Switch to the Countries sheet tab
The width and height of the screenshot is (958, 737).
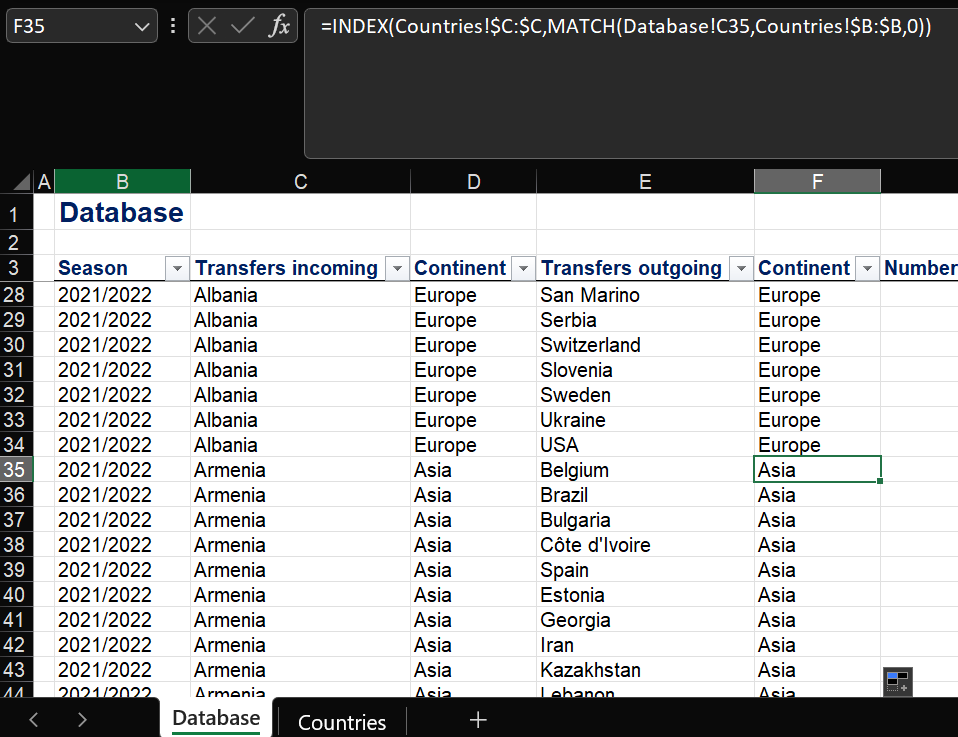click(341, 722)
